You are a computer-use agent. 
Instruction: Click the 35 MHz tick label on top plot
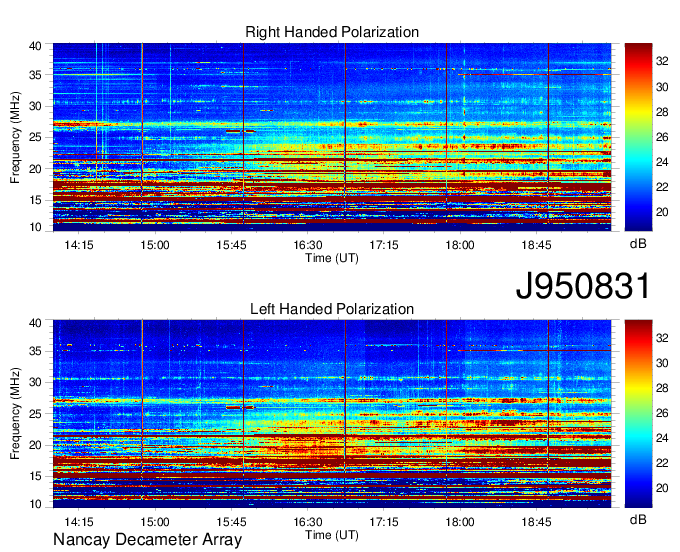(35, 75)
